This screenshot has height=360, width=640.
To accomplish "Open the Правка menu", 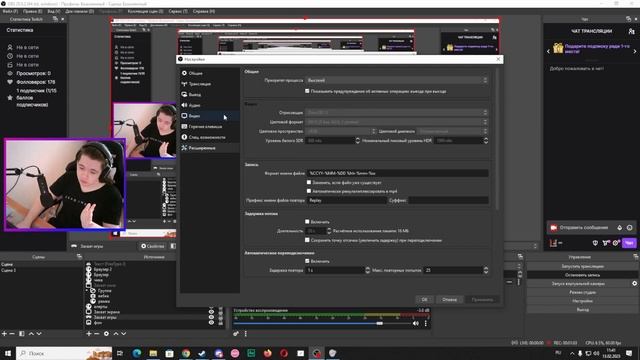I will coord(32,11).
